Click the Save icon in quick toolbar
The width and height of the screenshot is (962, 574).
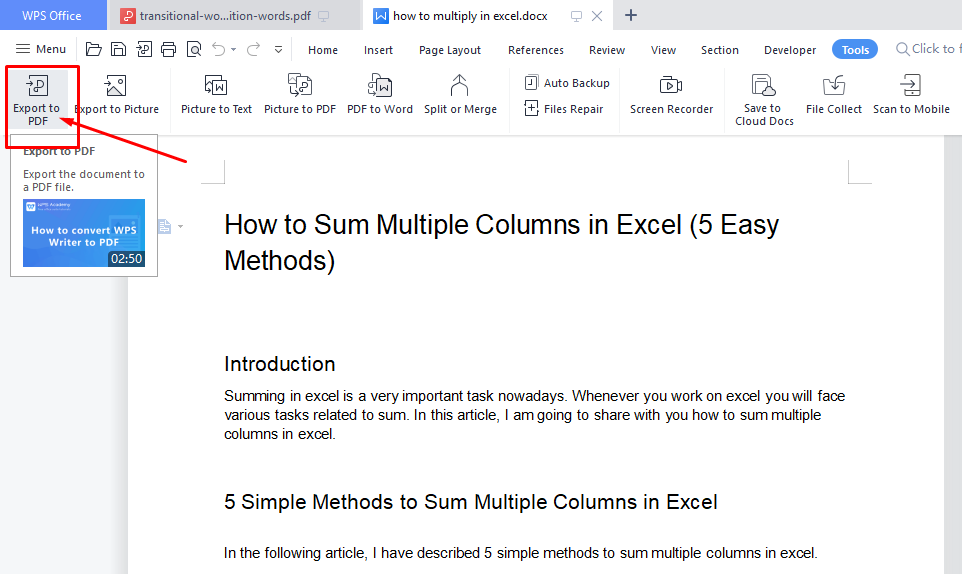pos(118,49)
